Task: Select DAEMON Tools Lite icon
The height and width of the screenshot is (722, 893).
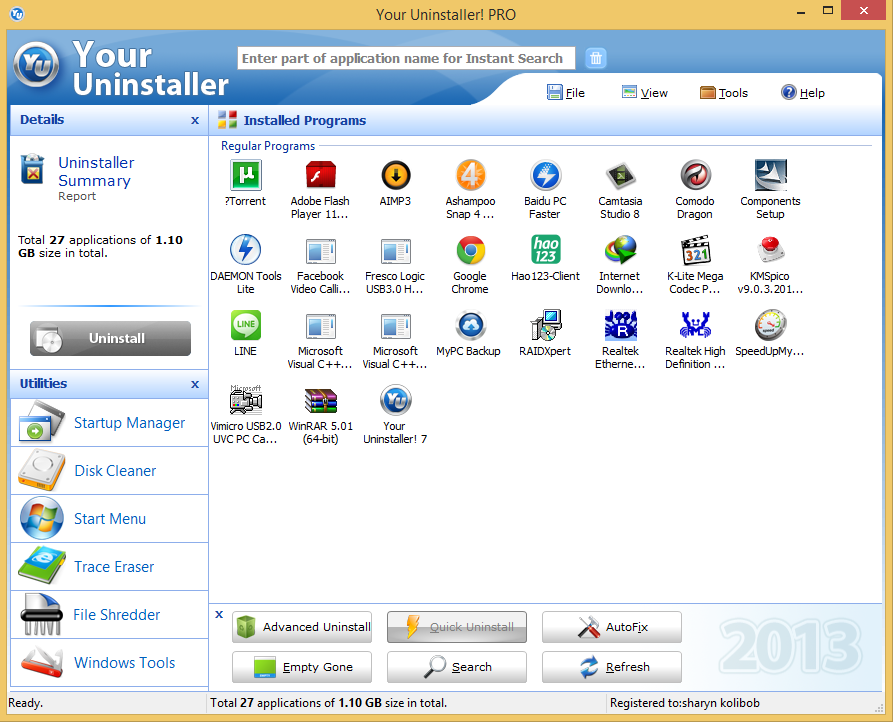Action: click(245, 250)
